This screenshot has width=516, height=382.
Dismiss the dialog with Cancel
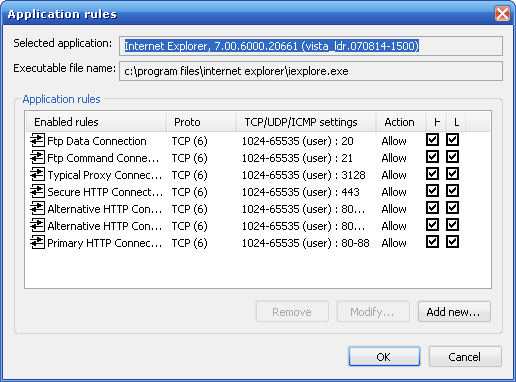465,357
